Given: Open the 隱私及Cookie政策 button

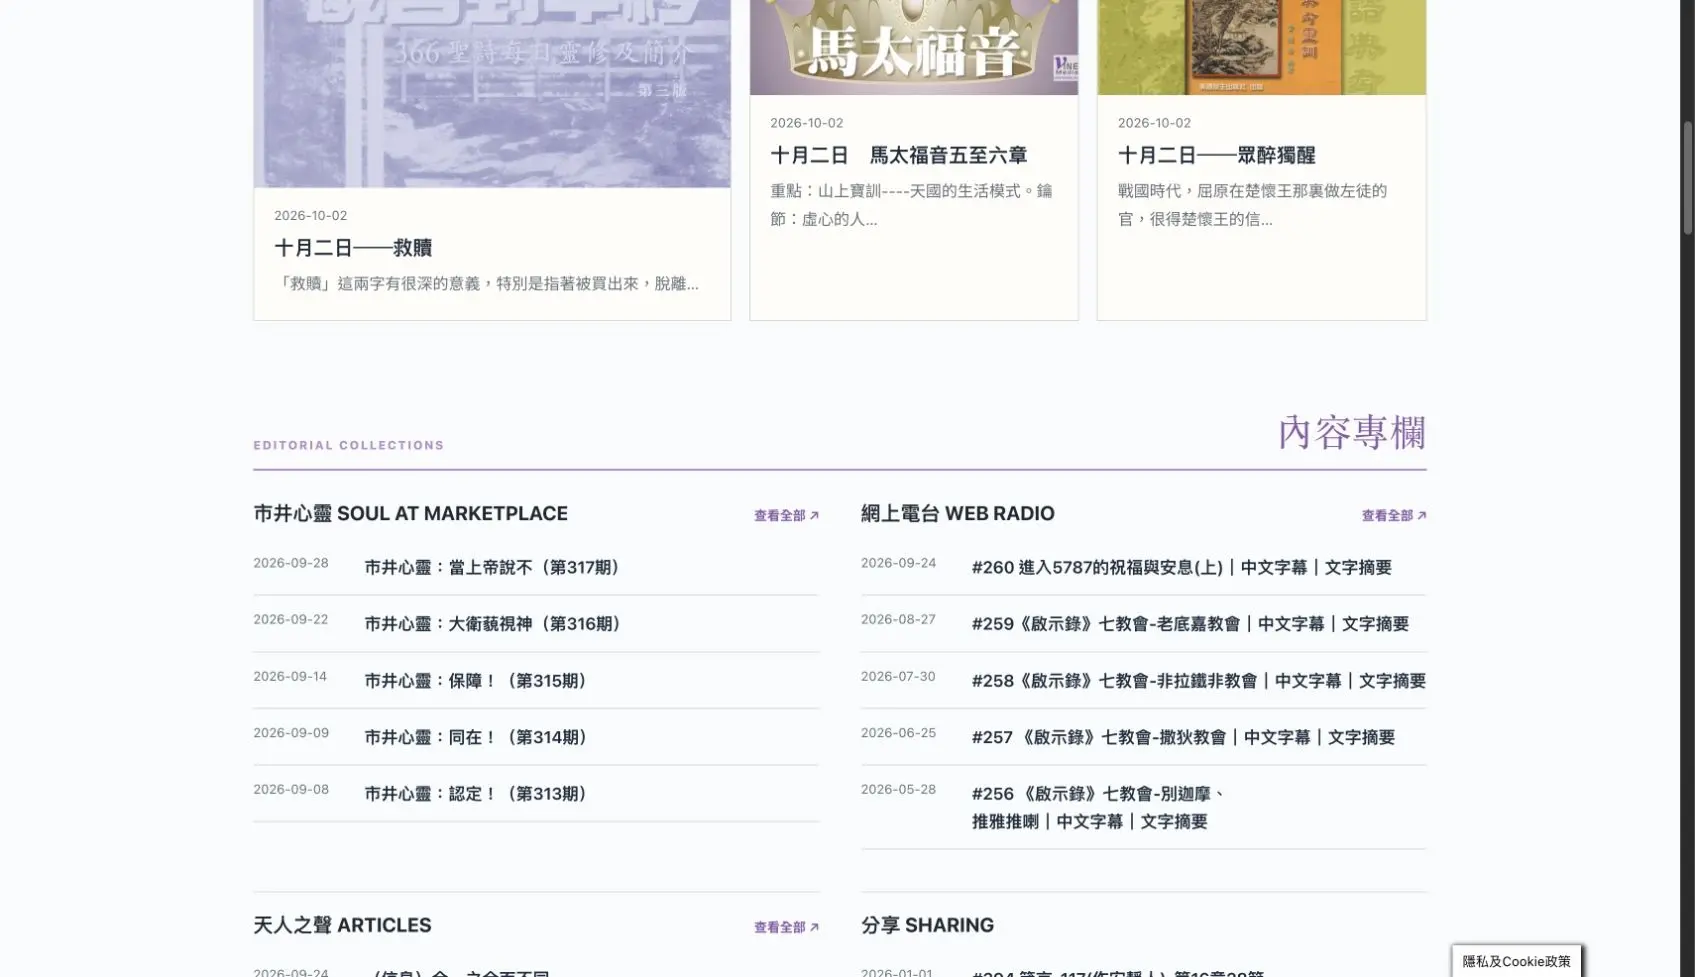Looking at the screenshot, I should click(1516, 961).
